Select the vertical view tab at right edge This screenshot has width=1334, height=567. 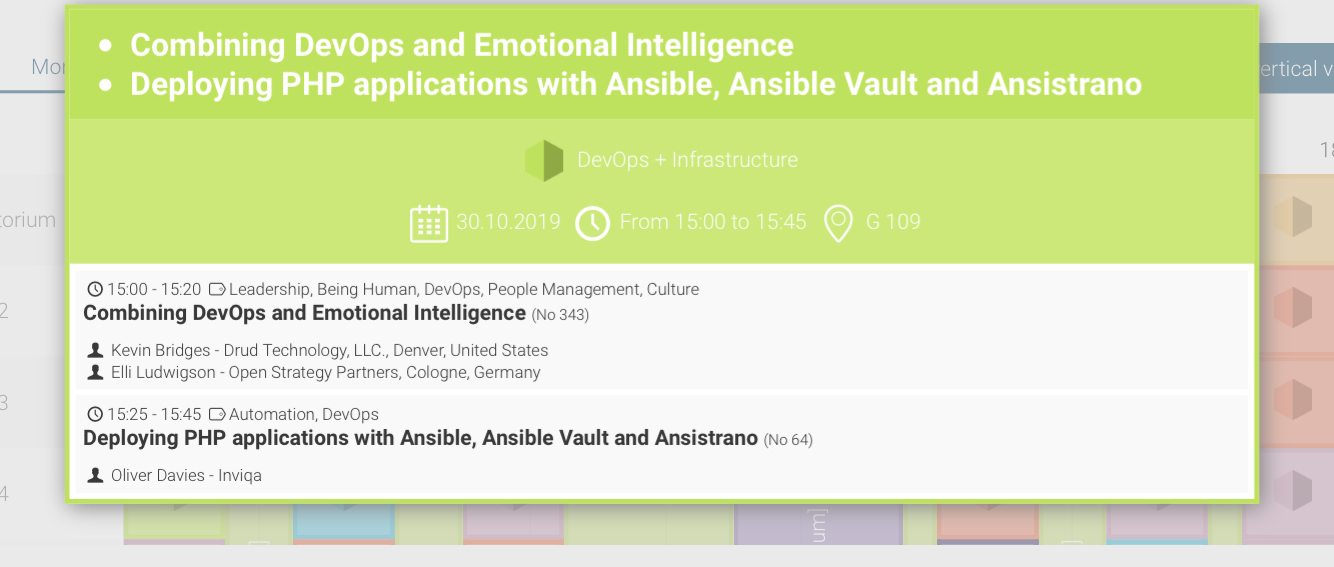(x=1295, y=69)
